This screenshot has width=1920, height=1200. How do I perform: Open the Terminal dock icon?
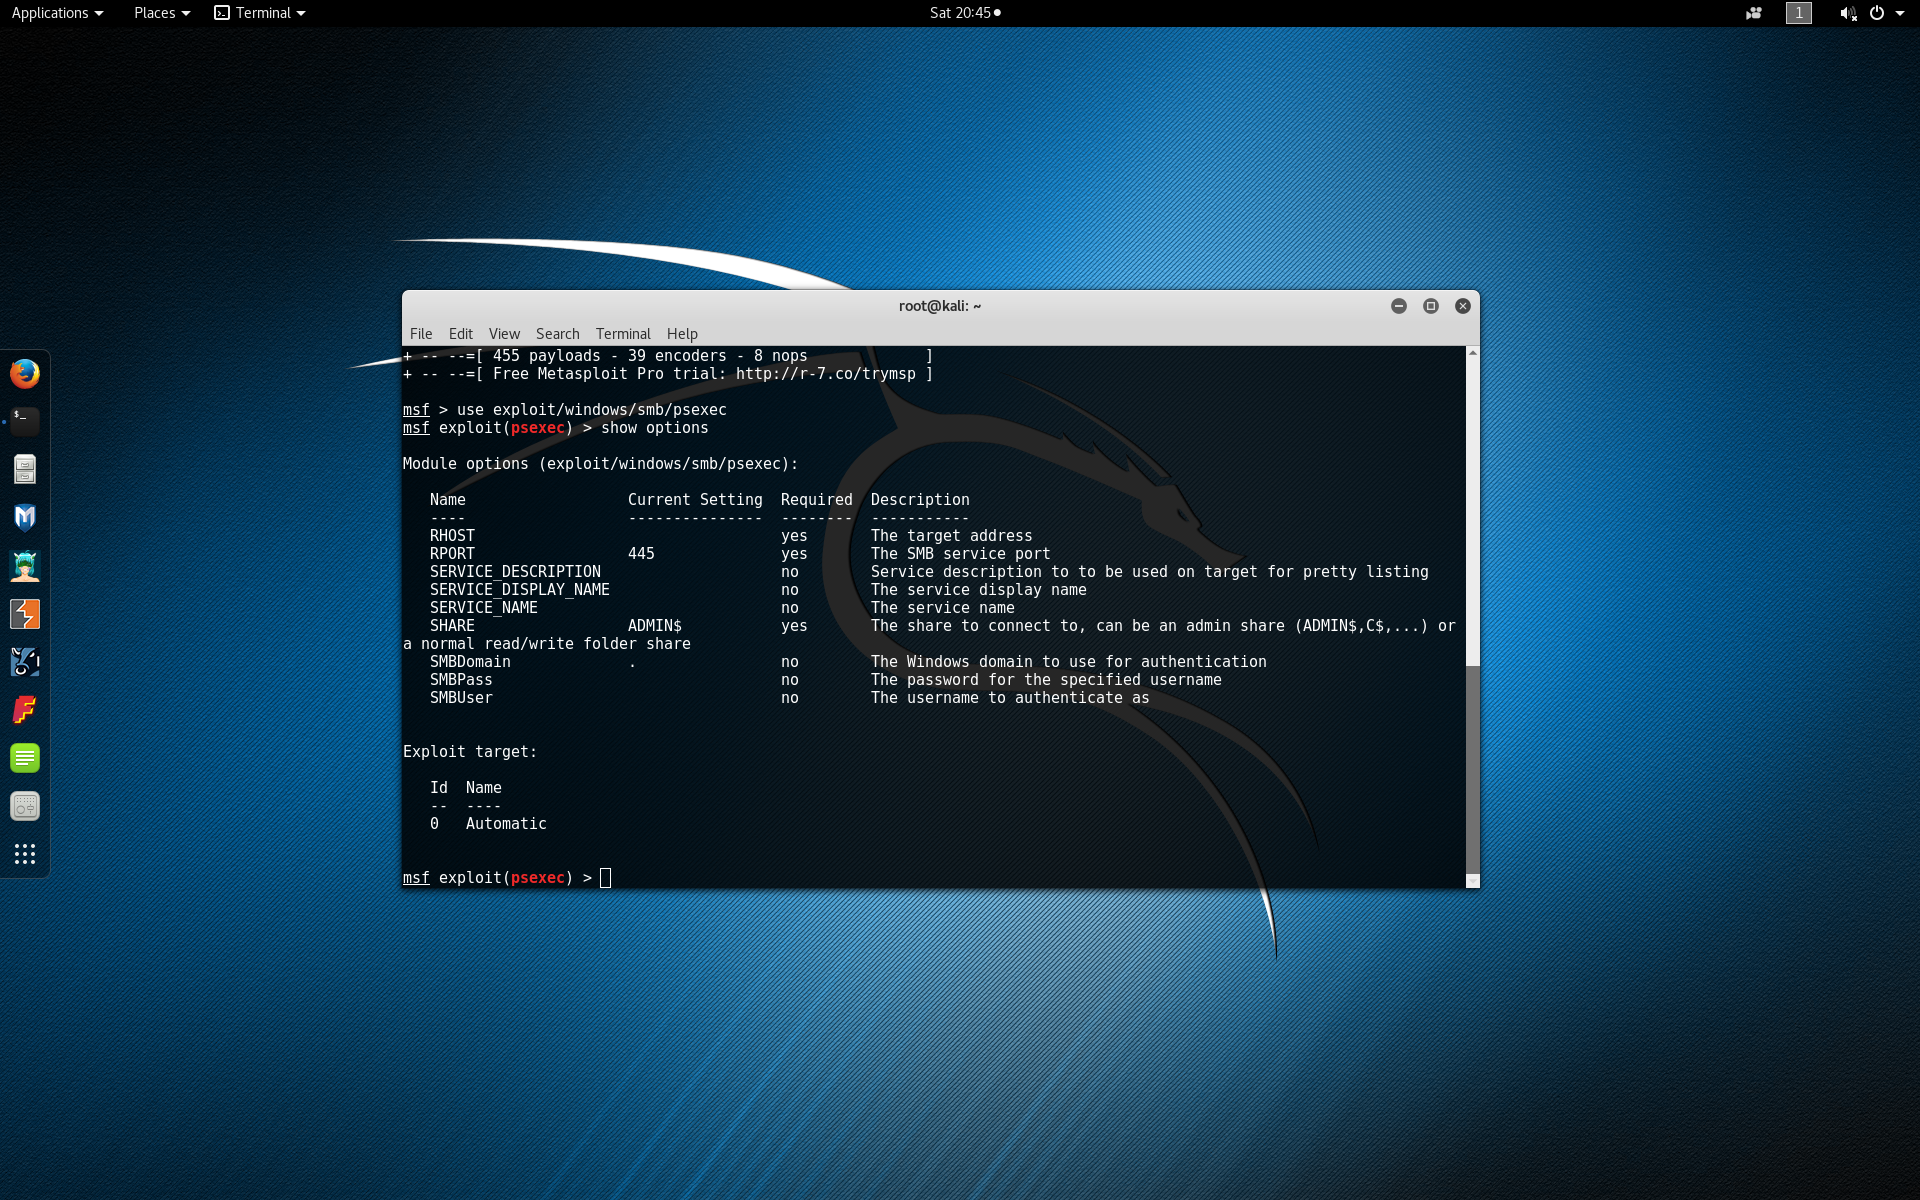tap(25, 421)
